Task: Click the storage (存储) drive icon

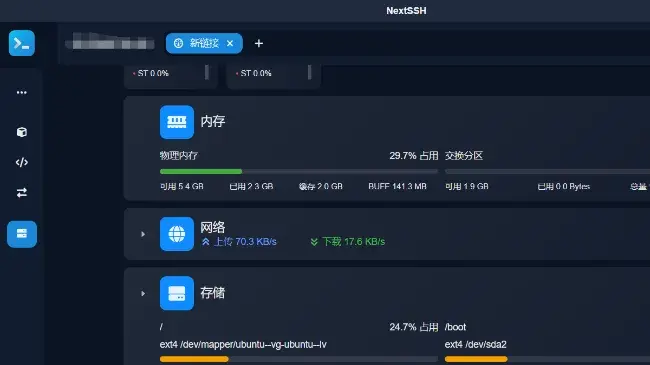Action: 177,293
